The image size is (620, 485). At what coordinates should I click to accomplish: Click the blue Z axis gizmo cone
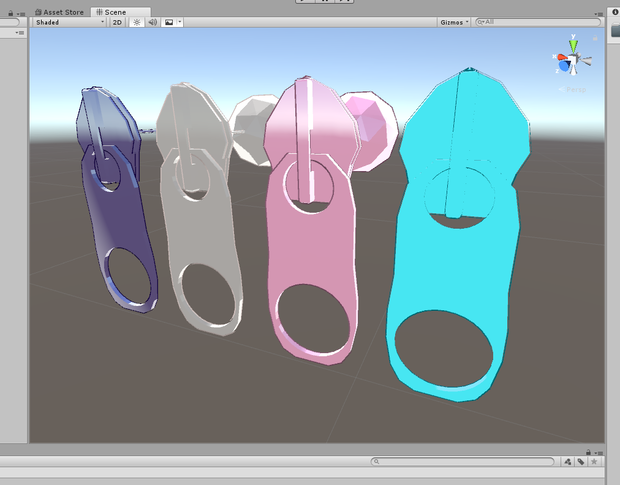tap(565, 66)
